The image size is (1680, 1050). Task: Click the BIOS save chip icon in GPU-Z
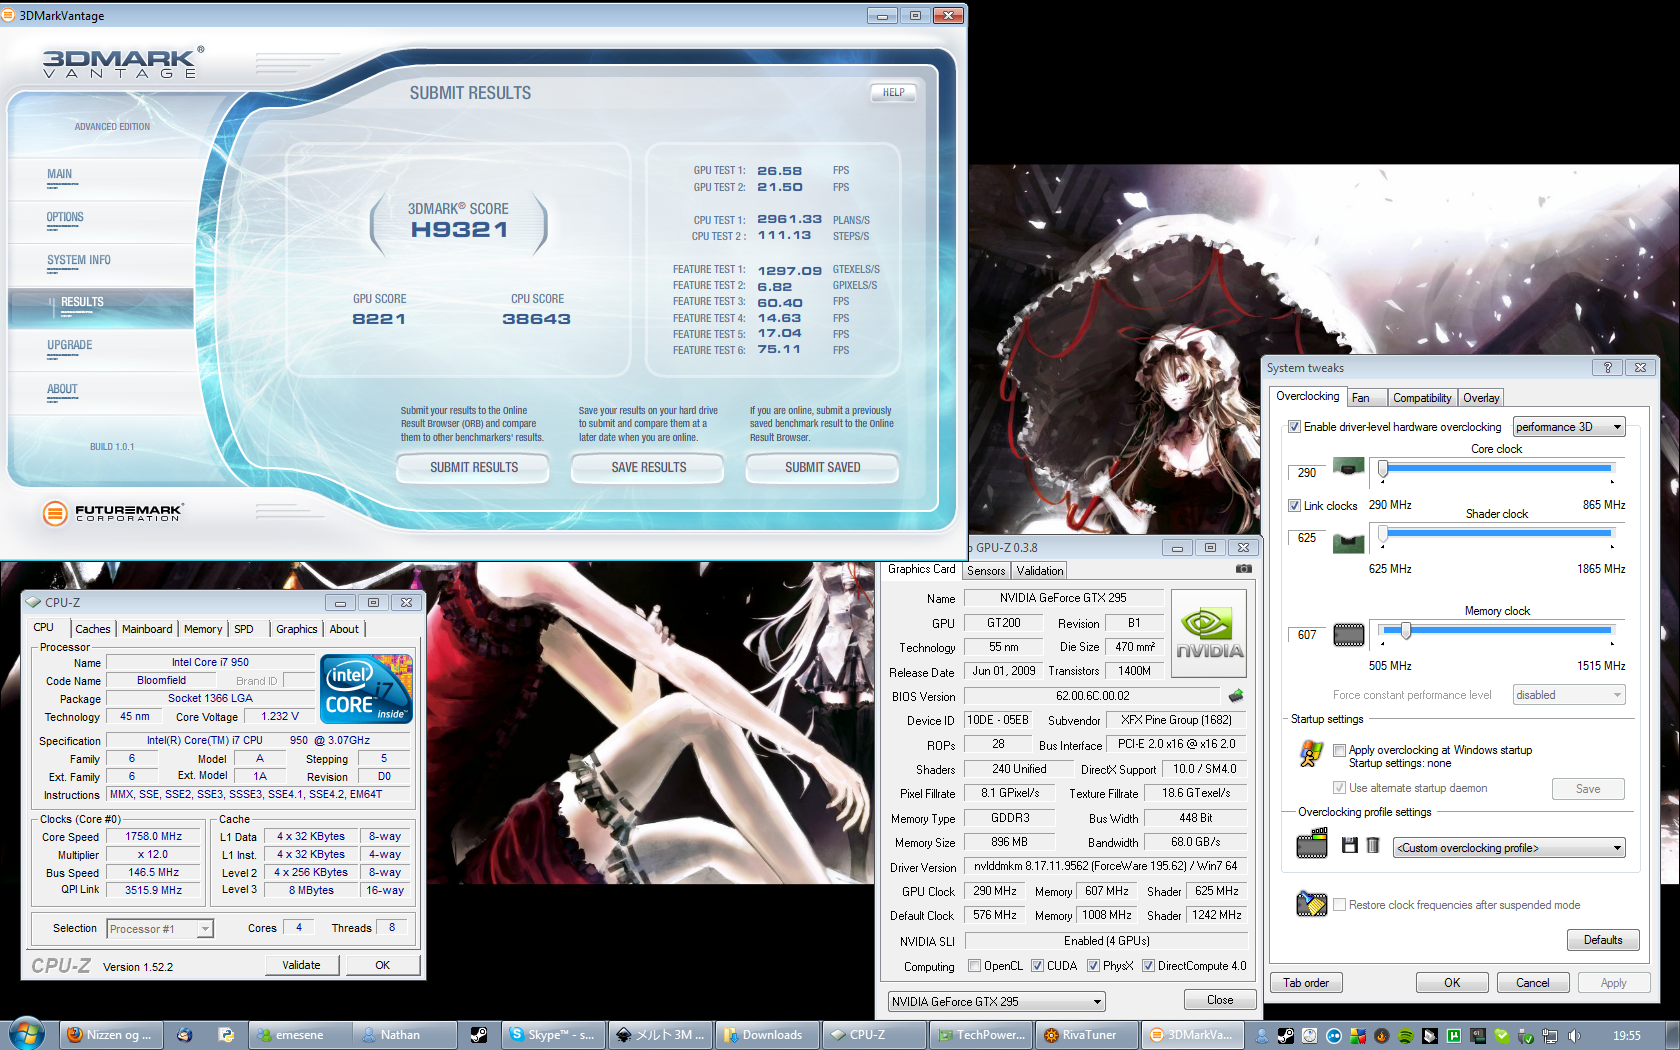1236,695
